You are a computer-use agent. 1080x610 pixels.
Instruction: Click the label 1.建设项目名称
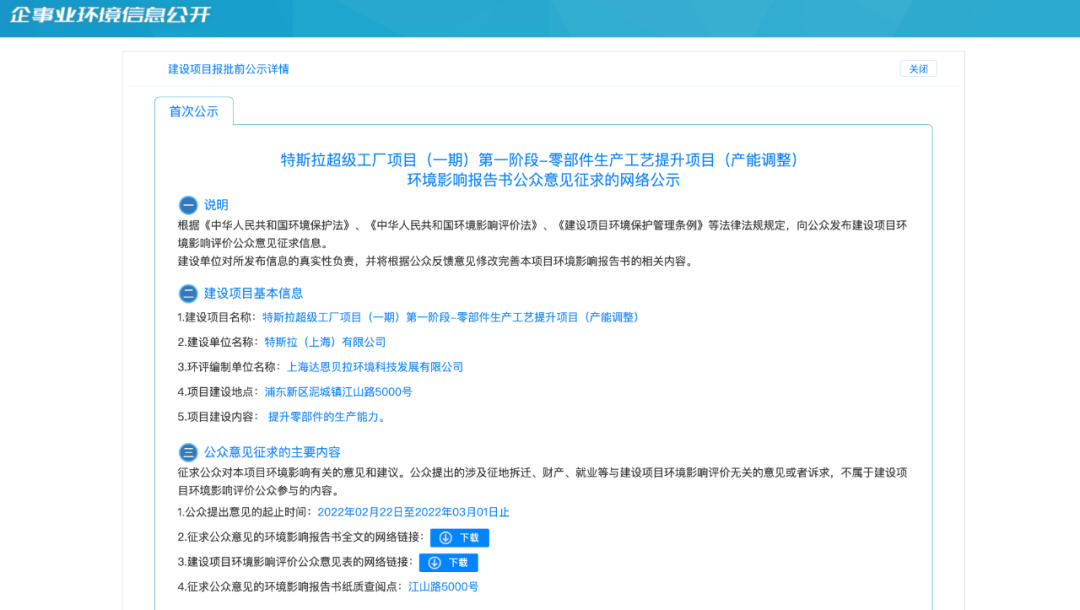click(217, 317)
